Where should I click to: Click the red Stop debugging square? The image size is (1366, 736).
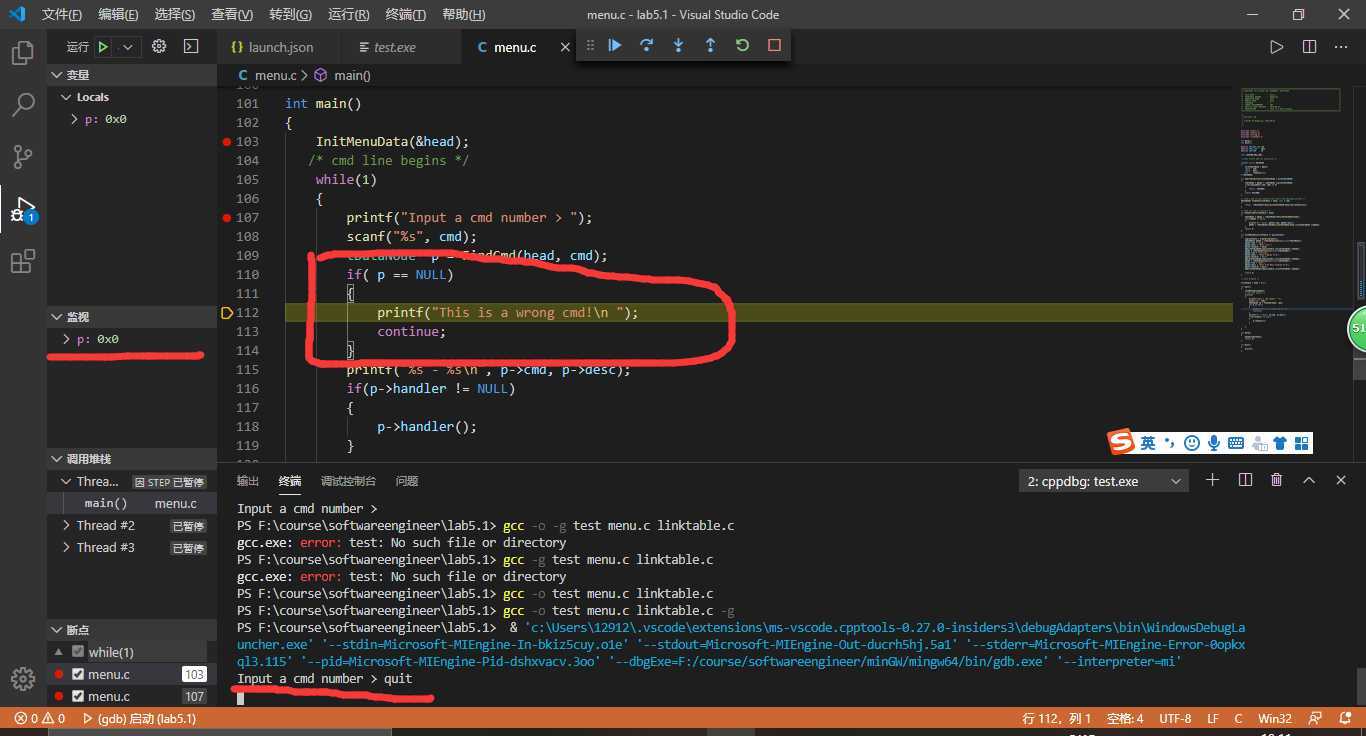(x=774, y=45)
